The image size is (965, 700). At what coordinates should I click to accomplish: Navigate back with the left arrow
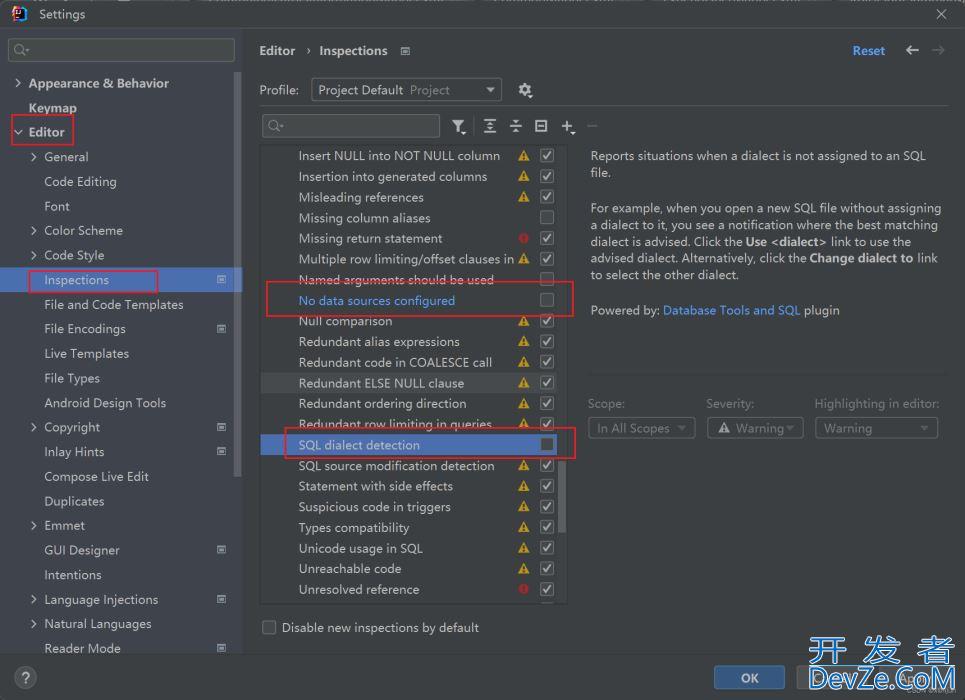coord(912,50)
